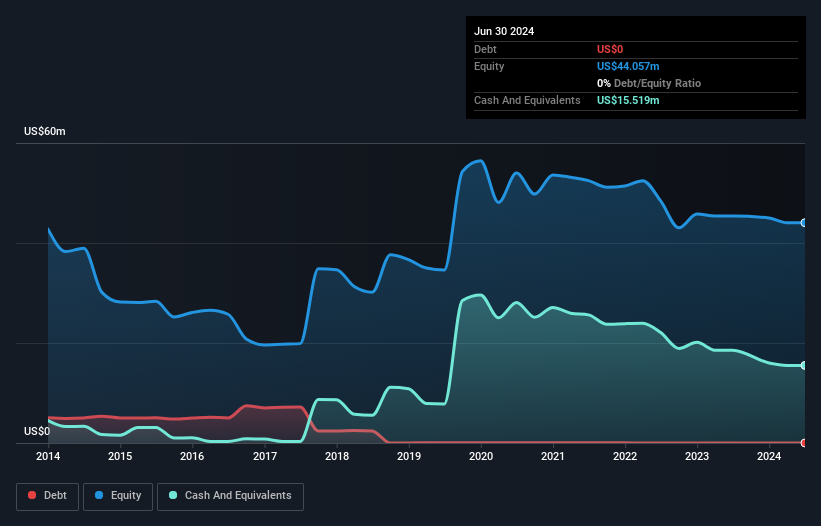Click the US$0 y-axis label
Viewport: 821px width, 526px height.
(37, 431)
